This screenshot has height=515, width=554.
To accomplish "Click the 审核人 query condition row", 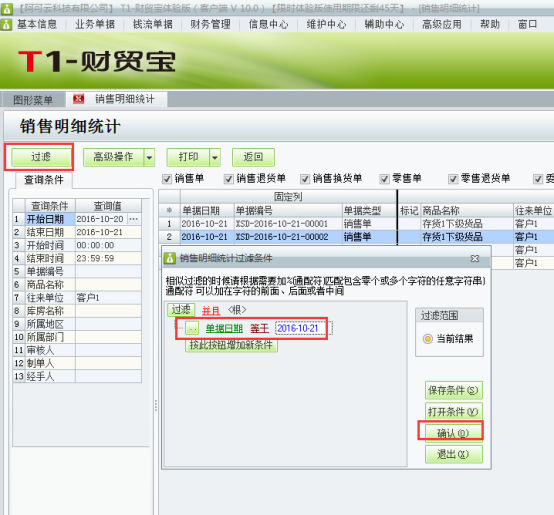I will [77, 350].
